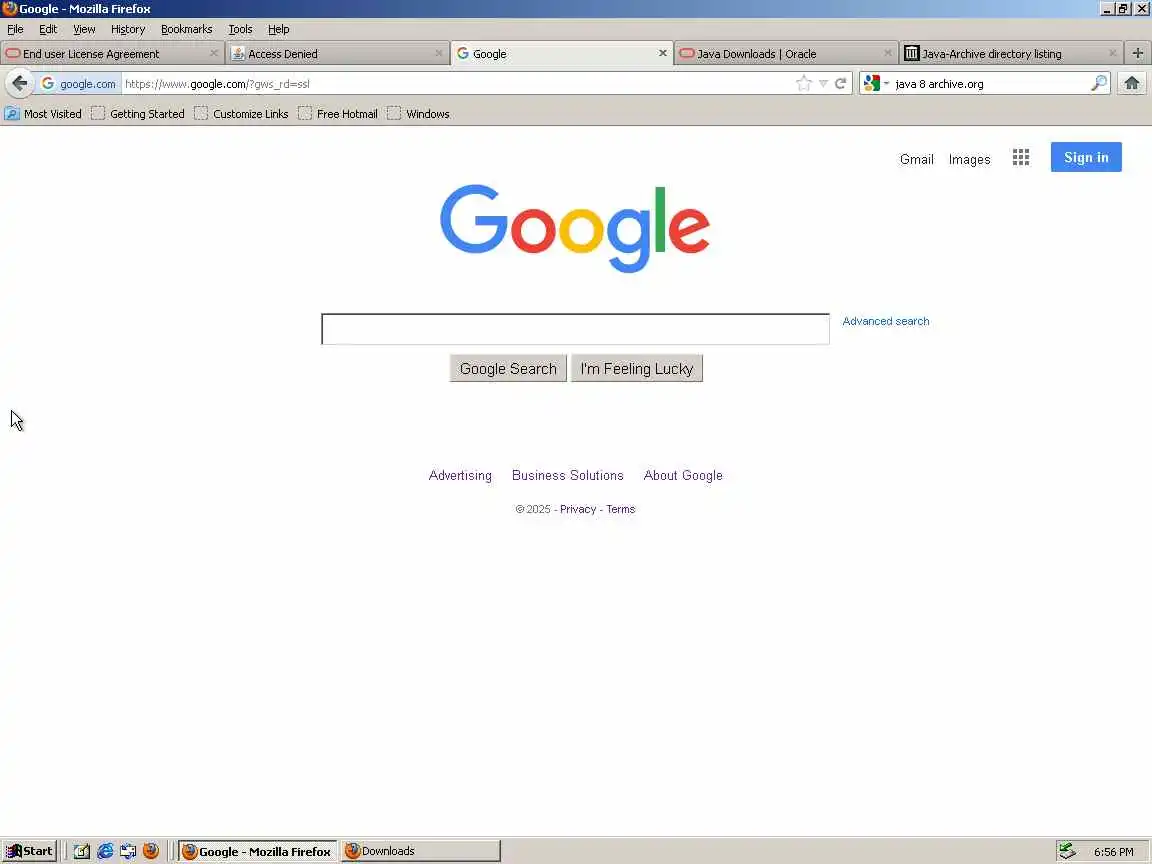Click the 6:56 PM clock
Viewport: 1152px width, 864px height.
coord(1113,852)
